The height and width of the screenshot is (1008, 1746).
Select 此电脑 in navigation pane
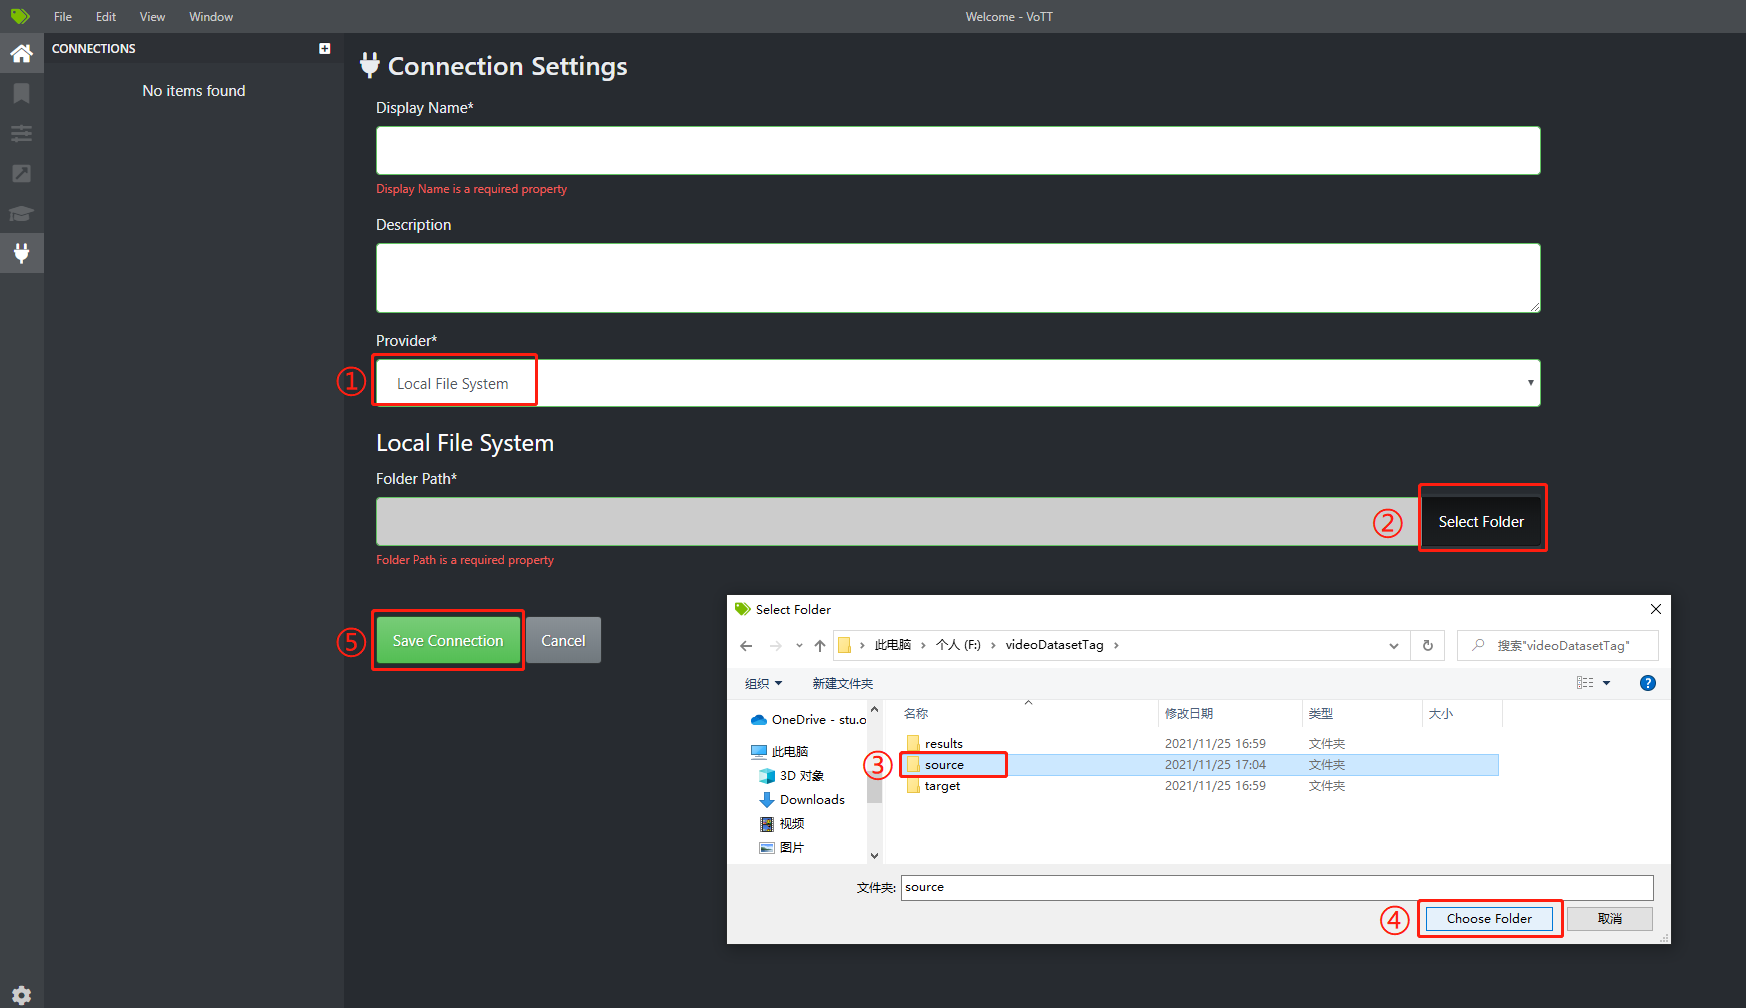779,751
